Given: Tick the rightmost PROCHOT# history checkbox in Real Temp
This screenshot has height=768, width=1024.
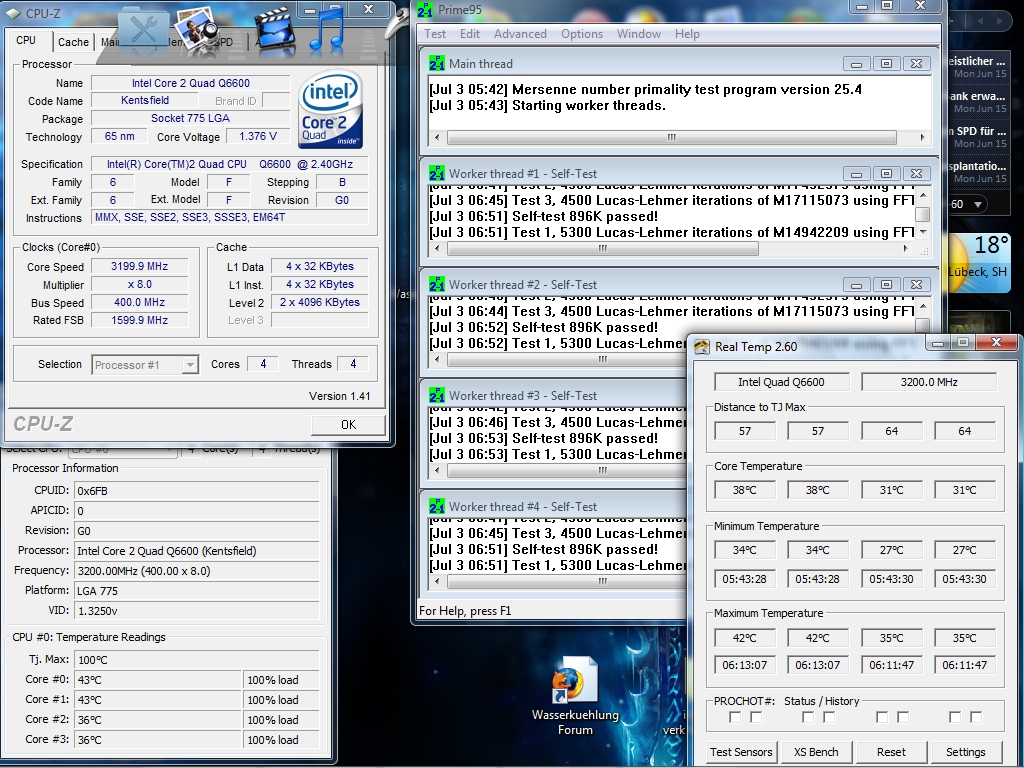Looking at the screenshot, I should point(976,717).
